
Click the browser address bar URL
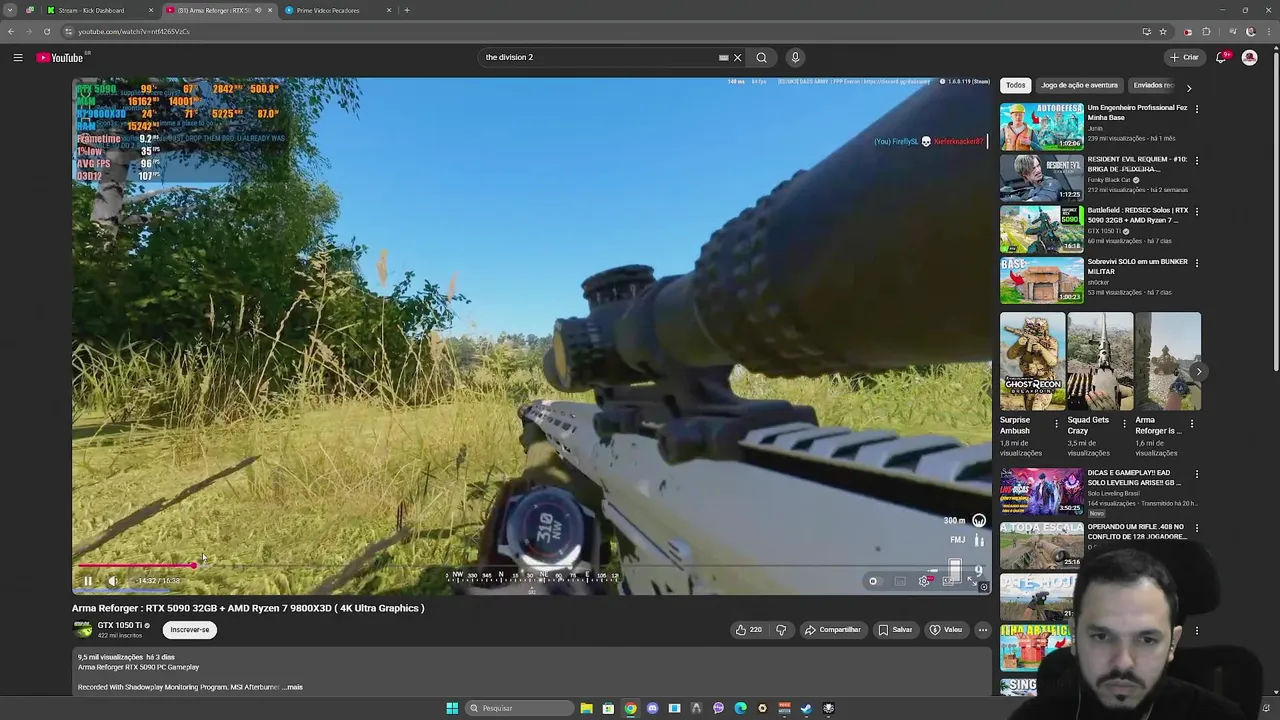[x=134, y=32]
